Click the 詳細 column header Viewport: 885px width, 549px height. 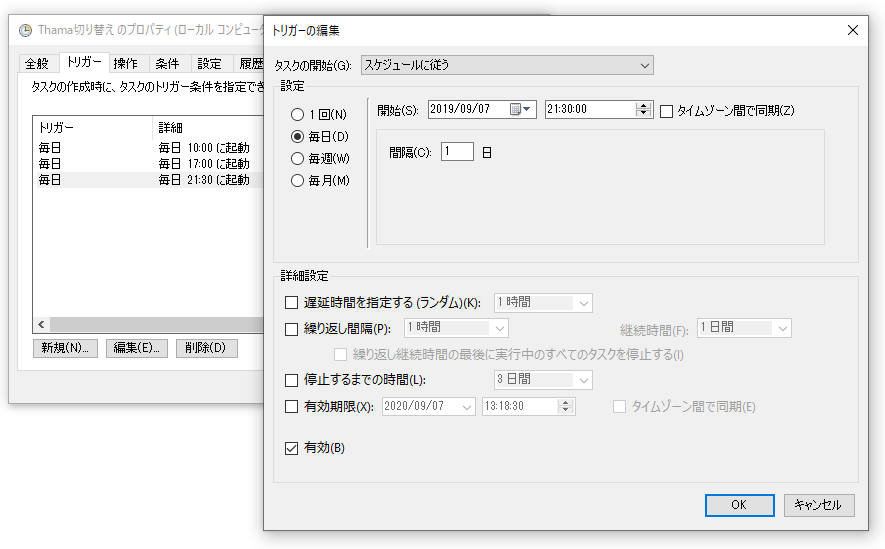[x=208, y=128]
